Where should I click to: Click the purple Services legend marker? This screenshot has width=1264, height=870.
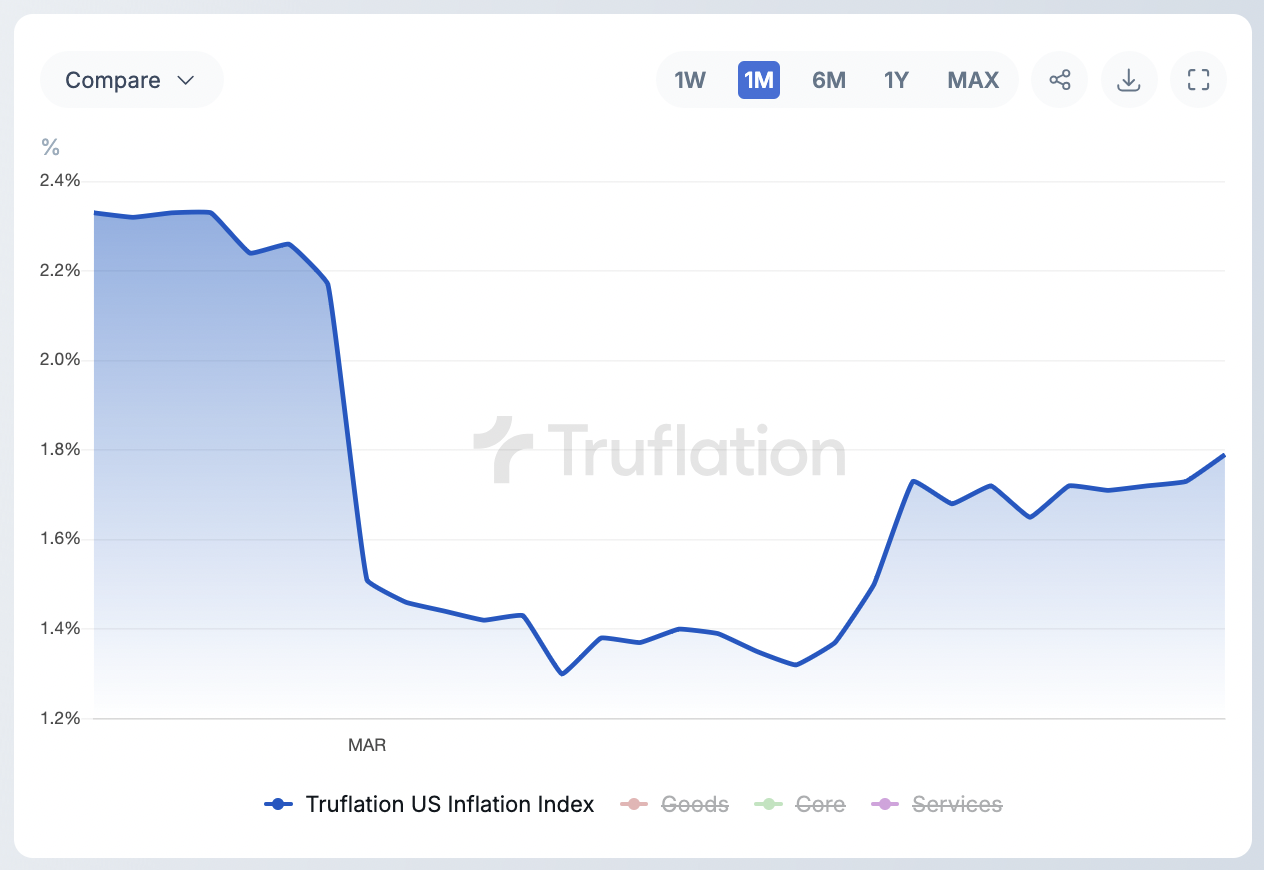[x=886, y=804]
